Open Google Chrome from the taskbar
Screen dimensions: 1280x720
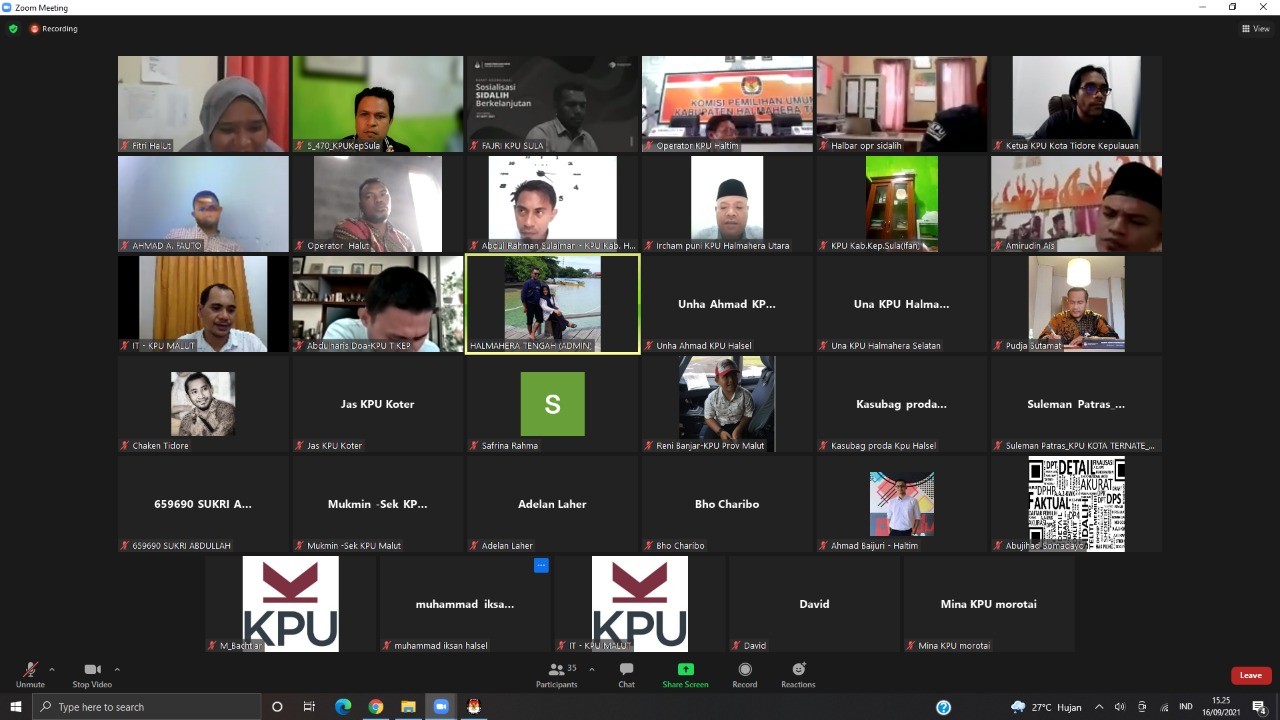[376, 707]
